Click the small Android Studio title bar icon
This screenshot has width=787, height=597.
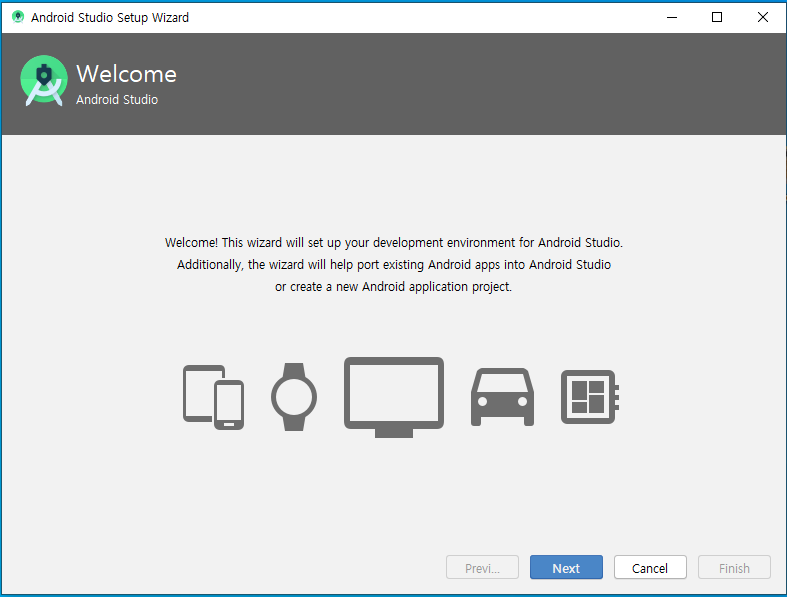(x=18, y=17)
